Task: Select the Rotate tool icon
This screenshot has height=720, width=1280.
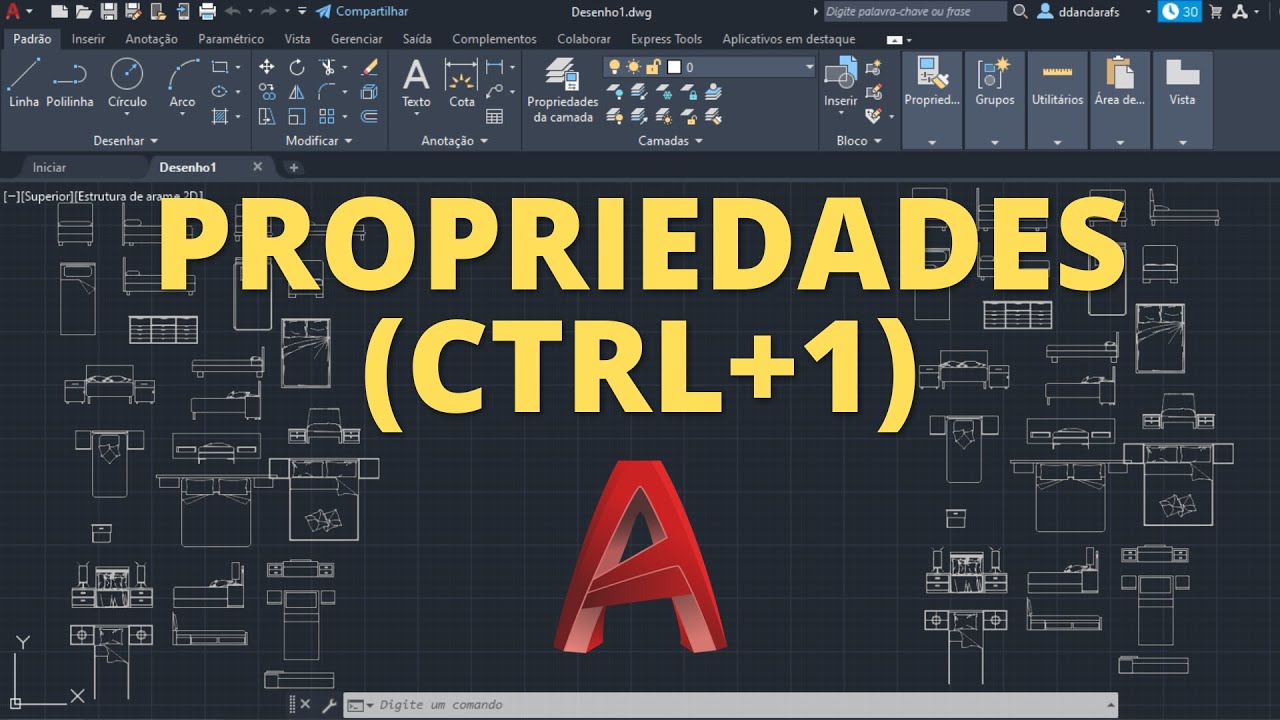Action: [x=297, y=67]
